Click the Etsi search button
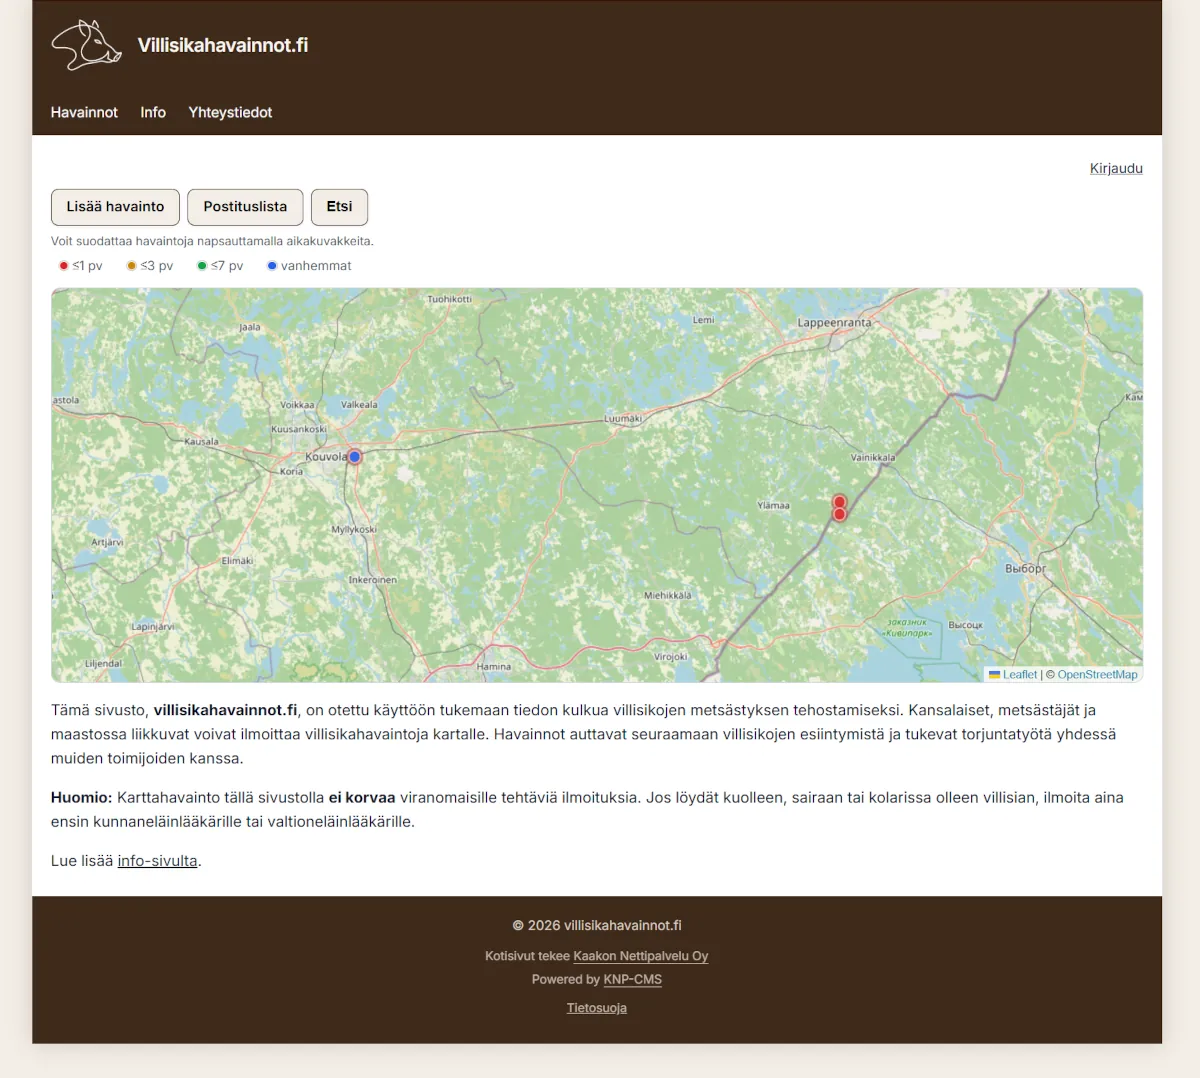Viewport: 1200px width, 1078px height. tap(339, 207)
